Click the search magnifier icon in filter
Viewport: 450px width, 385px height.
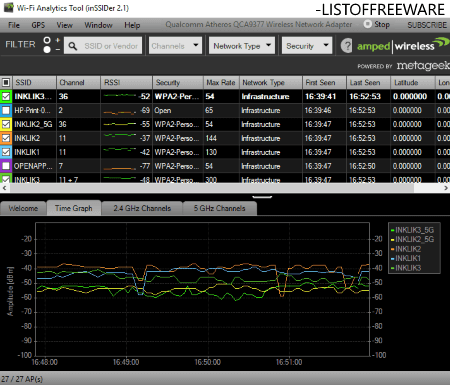tap(72, 46)
